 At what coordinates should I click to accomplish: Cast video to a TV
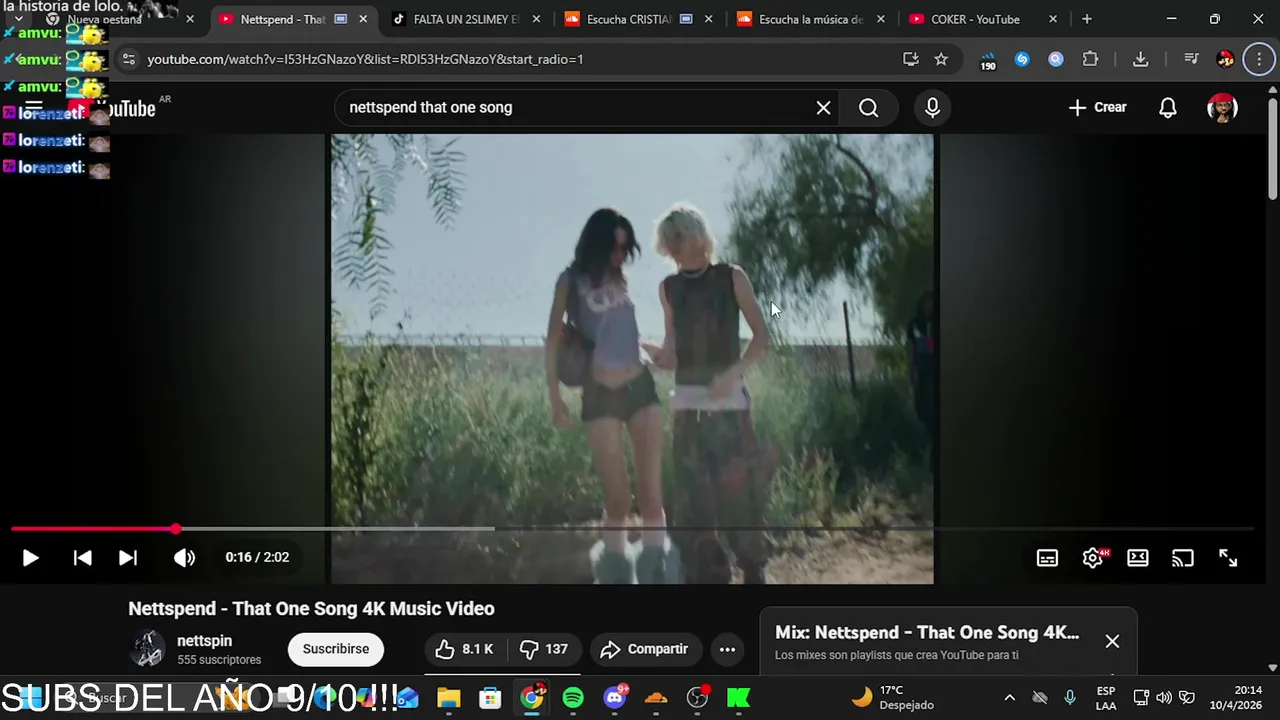(x=1183, y=558)
